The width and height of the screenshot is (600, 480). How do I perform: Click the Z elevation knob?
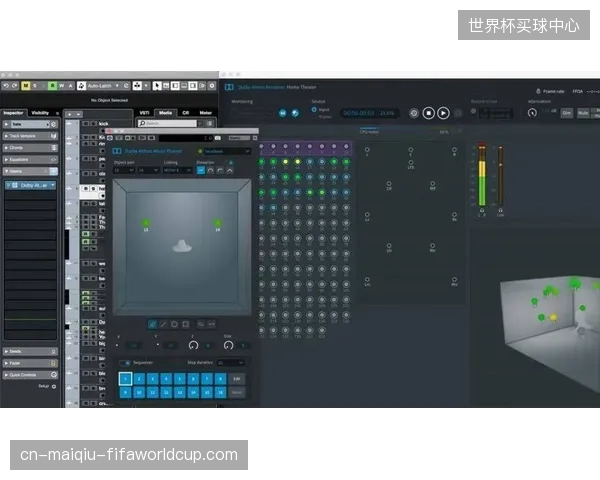click(x=193, y=345)
